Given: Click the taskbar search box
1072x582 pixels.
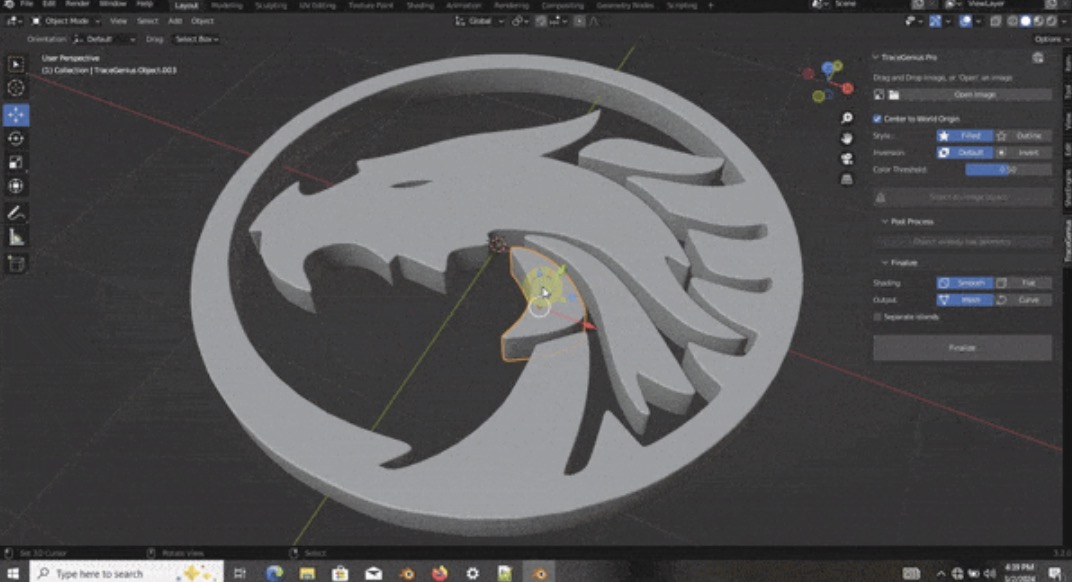Looking at the screenshot, I should [126, 573].
